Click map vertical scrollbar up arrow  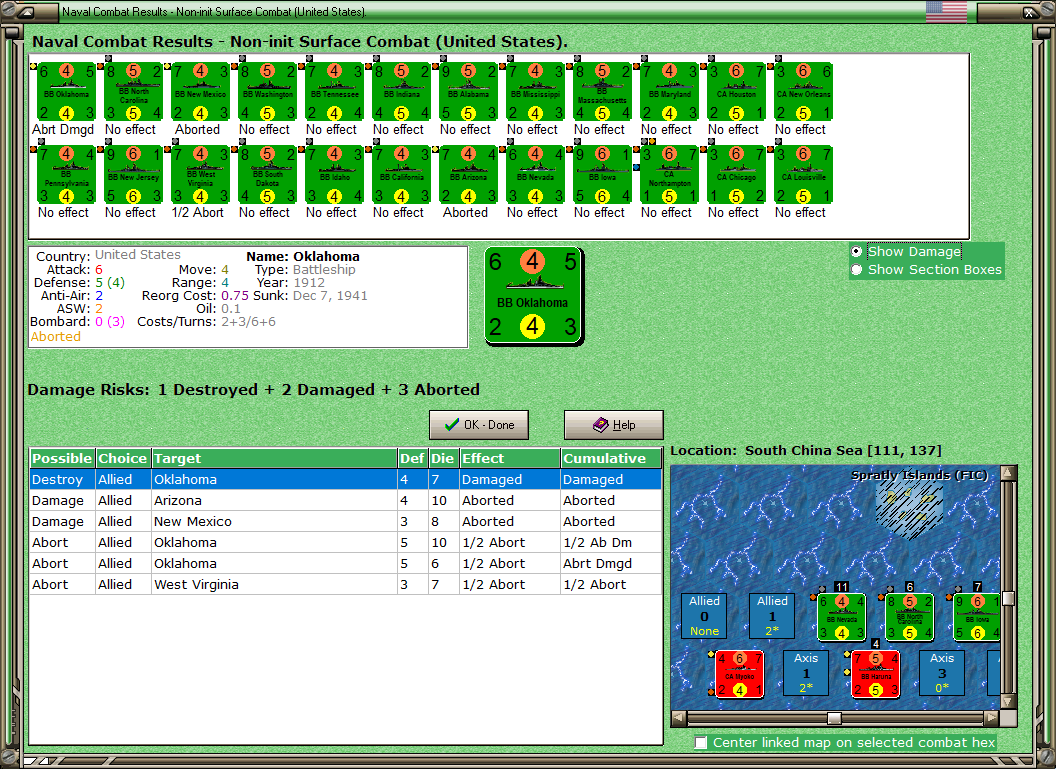click(x=1008, y=473)
